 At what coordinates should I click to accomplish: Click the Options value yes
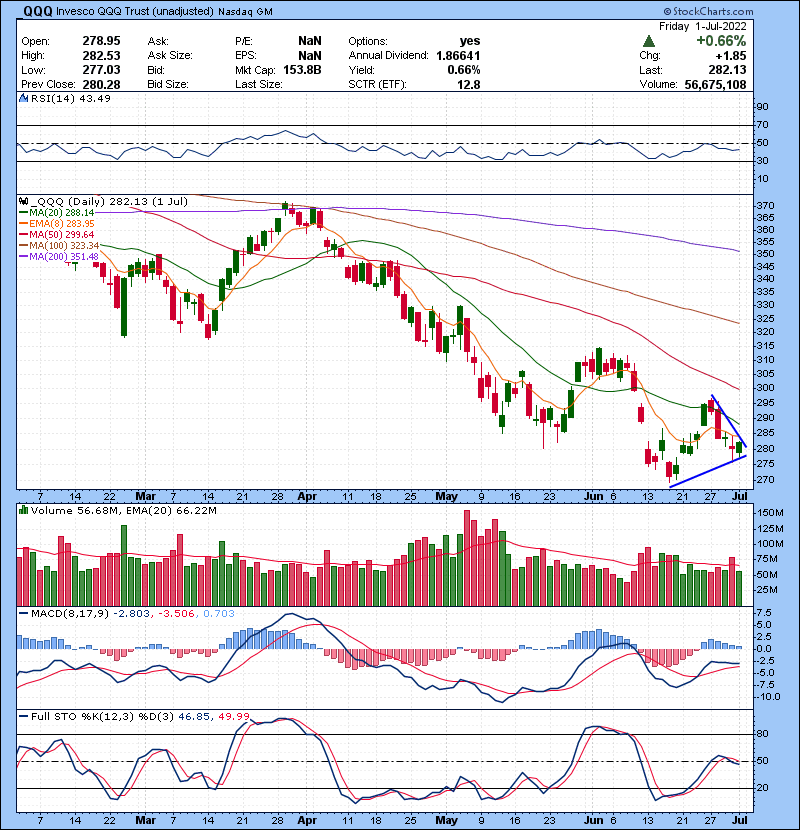[470, 41]
